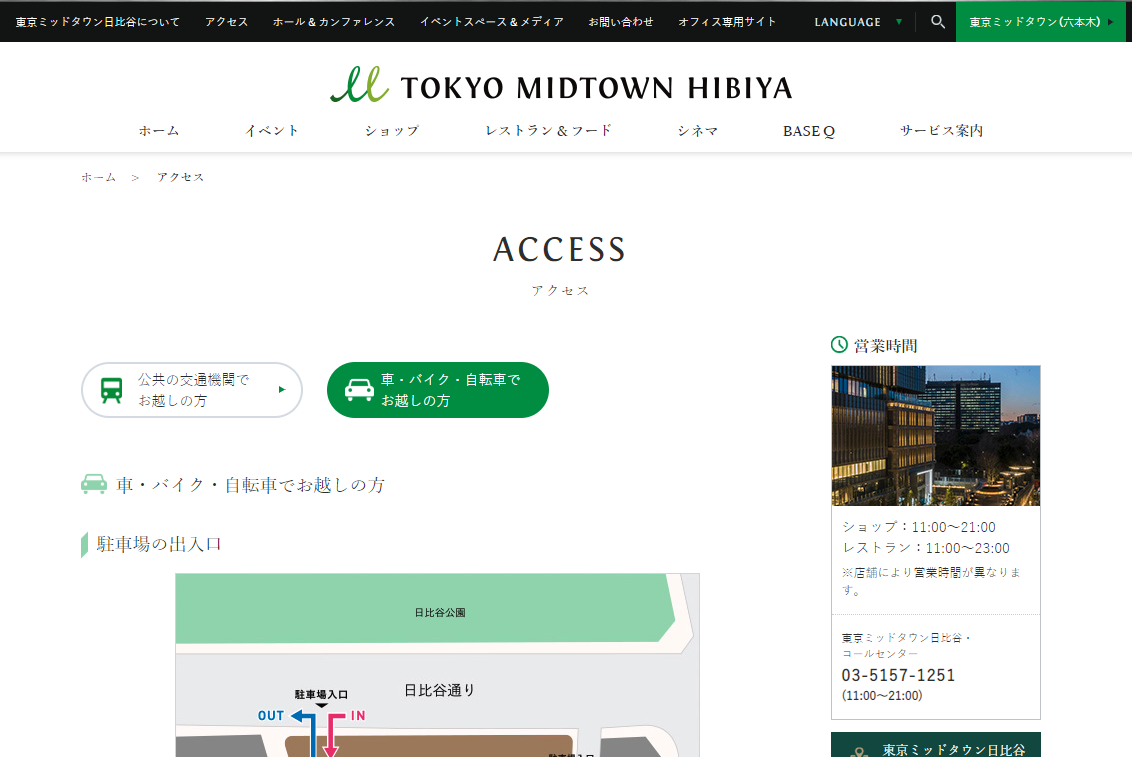Open イベントスペース＆メディア link
Screen dimensions: 1132x757
492,22
